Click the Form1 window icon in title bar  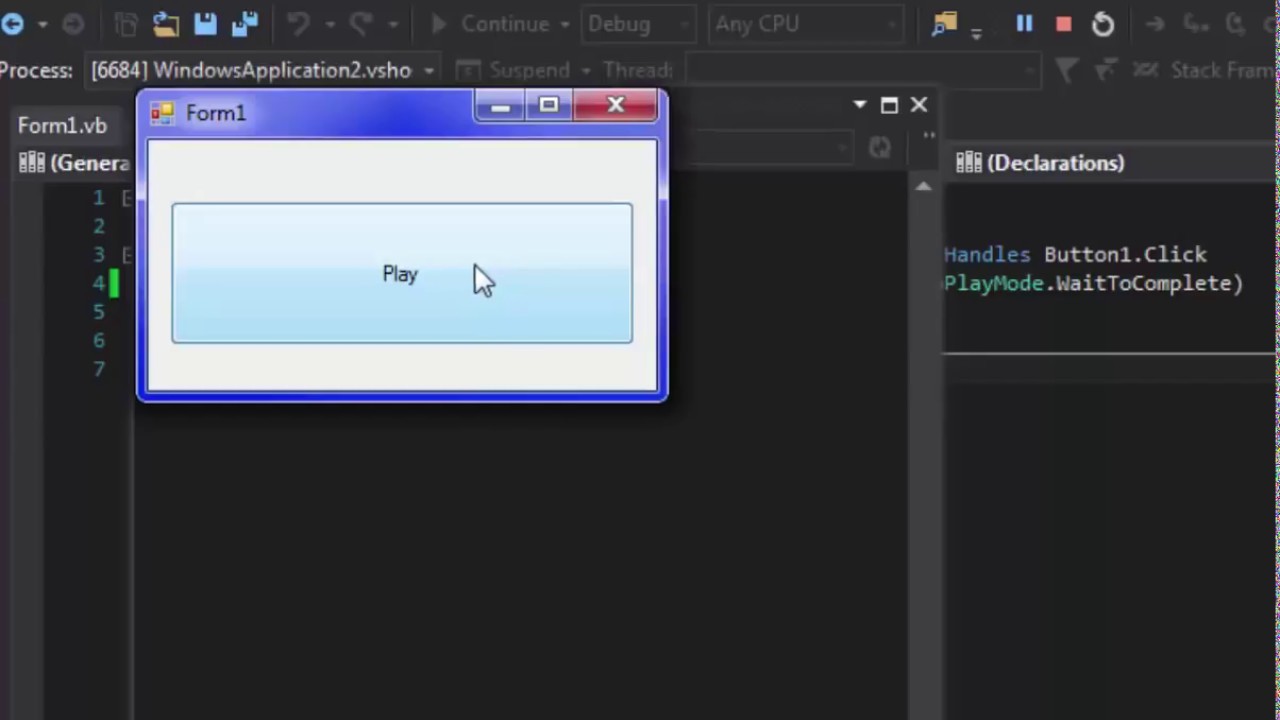tap(162, 113)
